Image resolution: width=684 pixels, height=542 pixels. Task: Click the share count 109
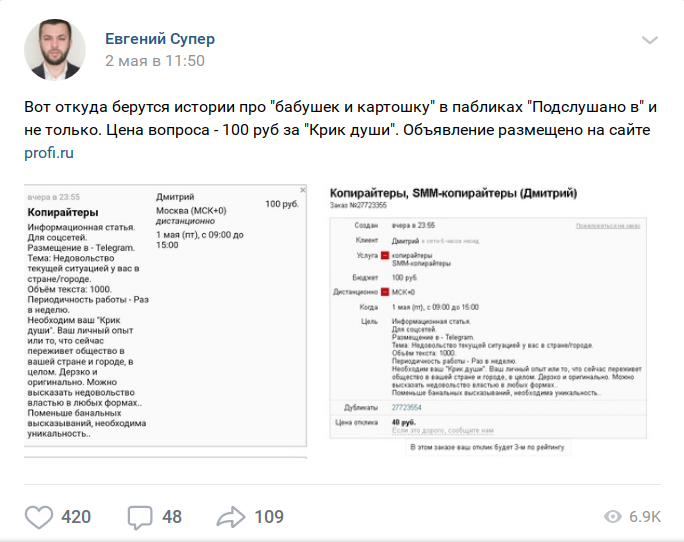(x=269, y=517)
